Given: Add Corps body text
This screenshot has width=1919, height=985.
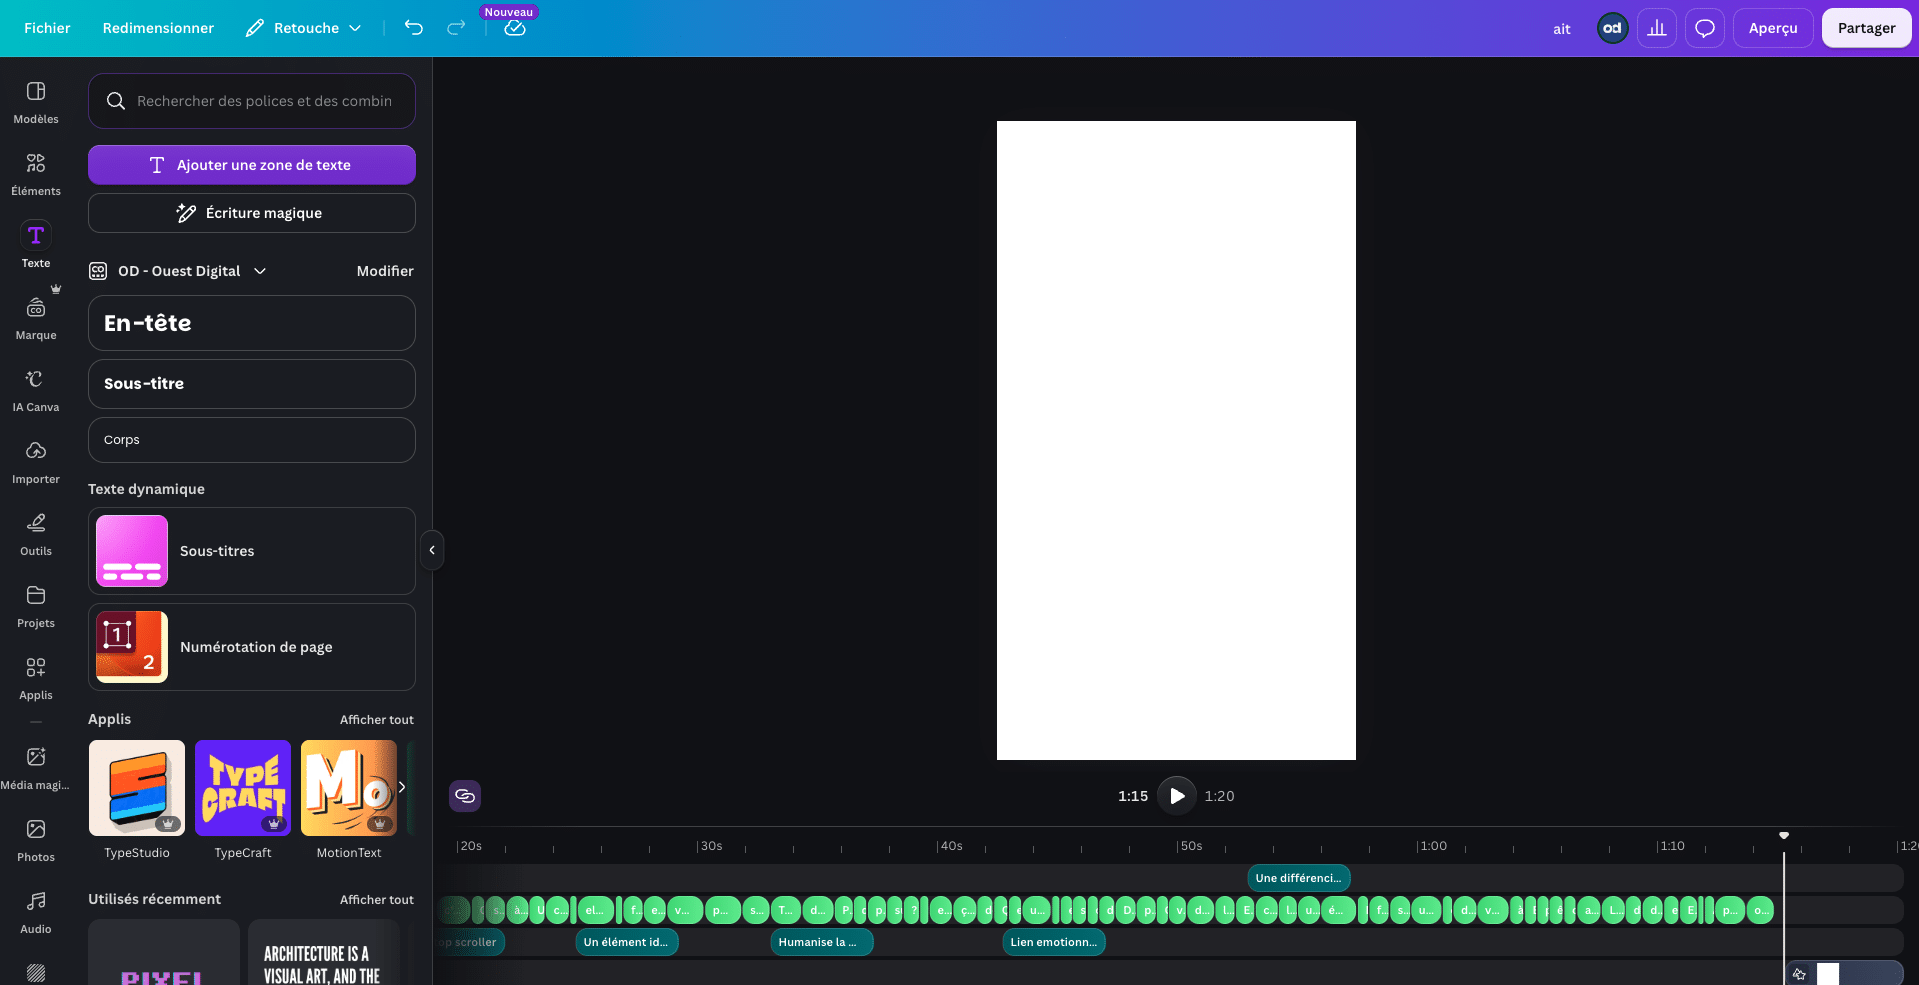Looking at the screenshot, I should coord(252,440).
